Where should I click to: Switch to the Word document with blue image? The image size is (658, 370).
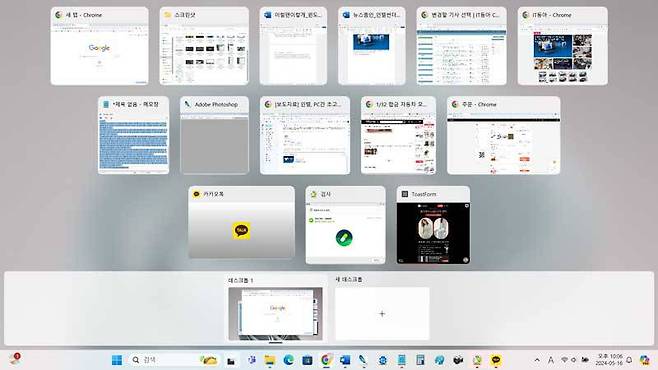372,46
